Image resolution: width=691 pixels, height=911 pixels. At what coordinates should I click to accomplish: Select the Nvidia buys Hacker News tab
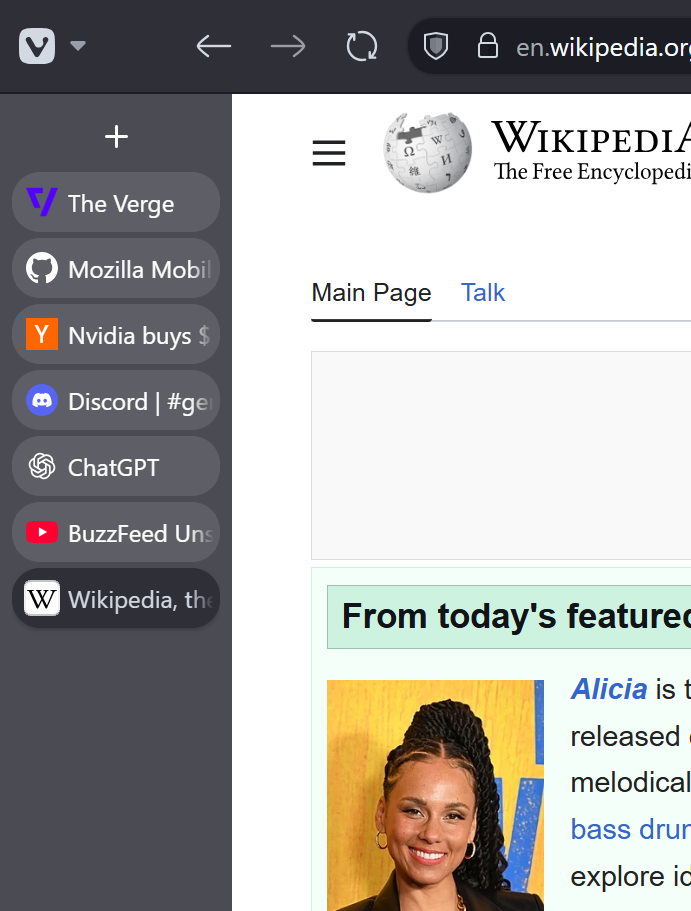pyautogui.click(x=116, y=335)
